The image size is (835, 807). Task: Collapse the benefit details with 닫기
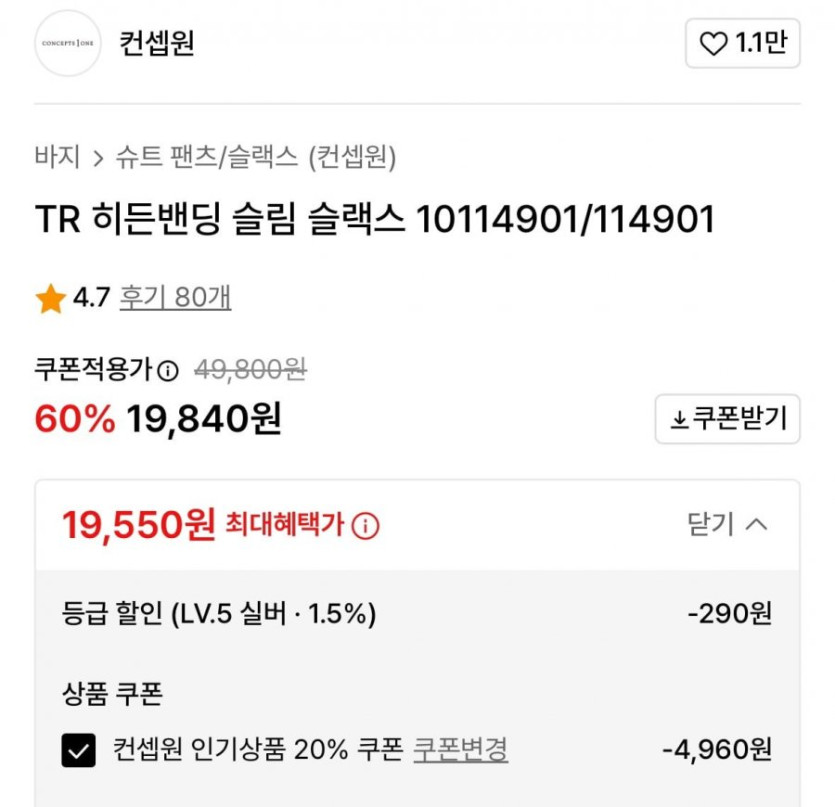727,524
